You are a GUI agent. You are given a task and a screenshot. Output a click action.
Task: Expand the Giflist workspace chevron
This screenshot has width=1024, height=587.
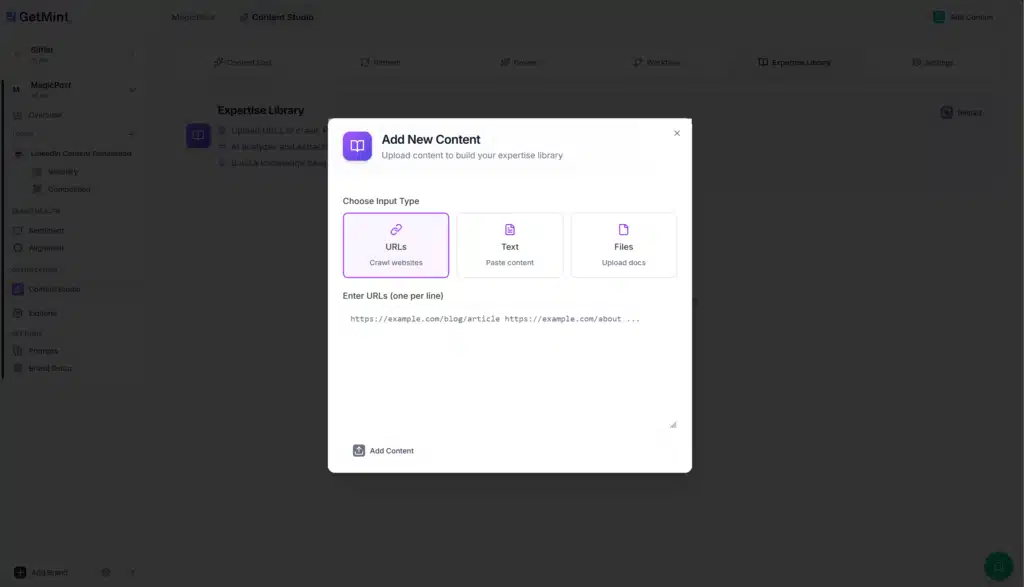[x=133, y=51]
